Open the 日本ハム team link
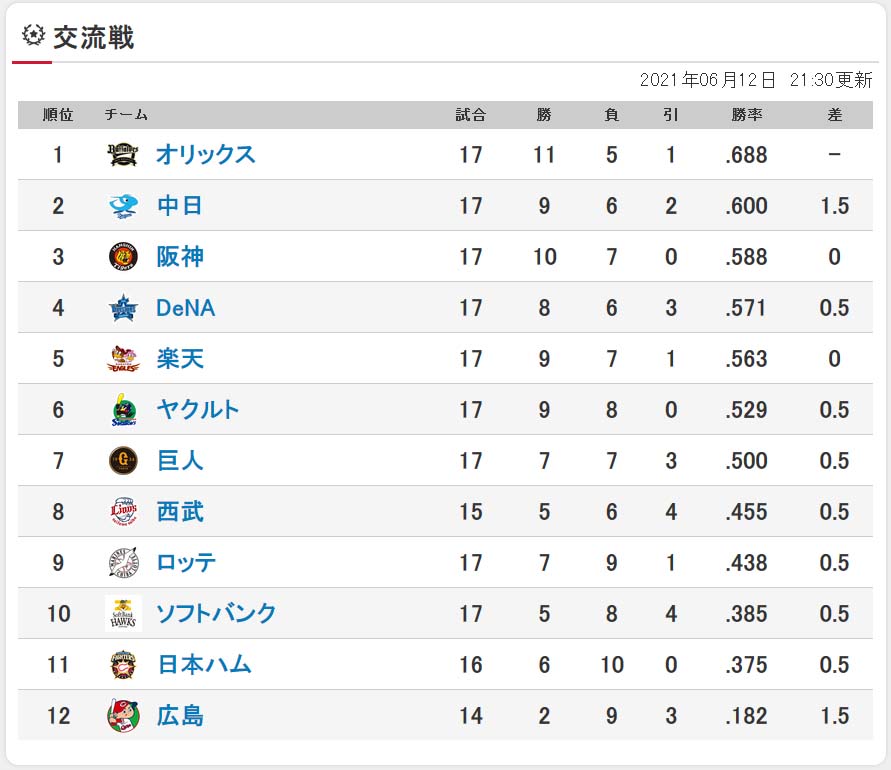This screenshot has height=770, width=891. pyautogui.click(x=205, y=665)
